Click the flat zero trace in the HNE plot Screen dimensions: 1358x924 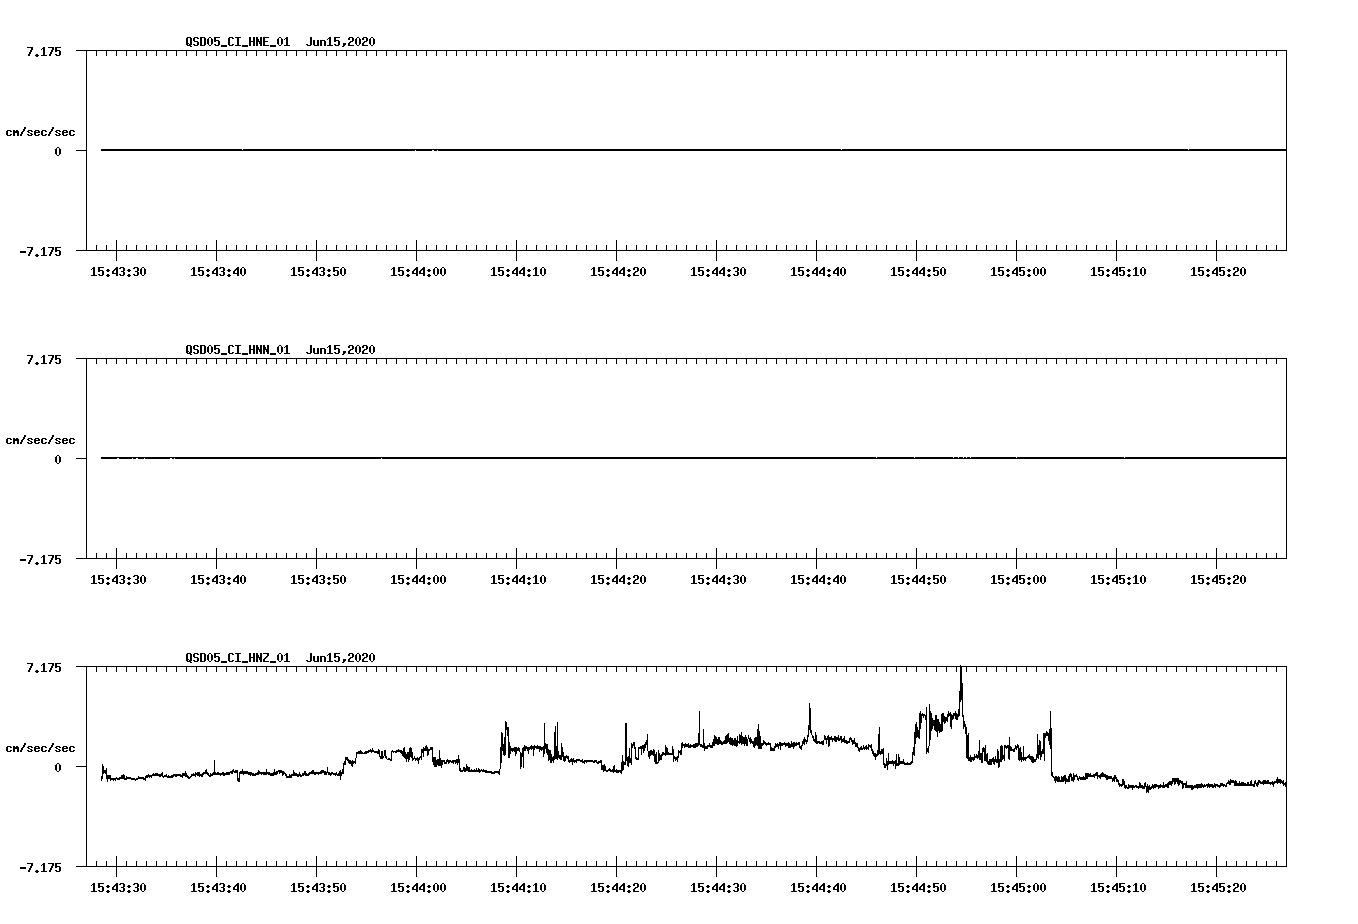point(693,150)
